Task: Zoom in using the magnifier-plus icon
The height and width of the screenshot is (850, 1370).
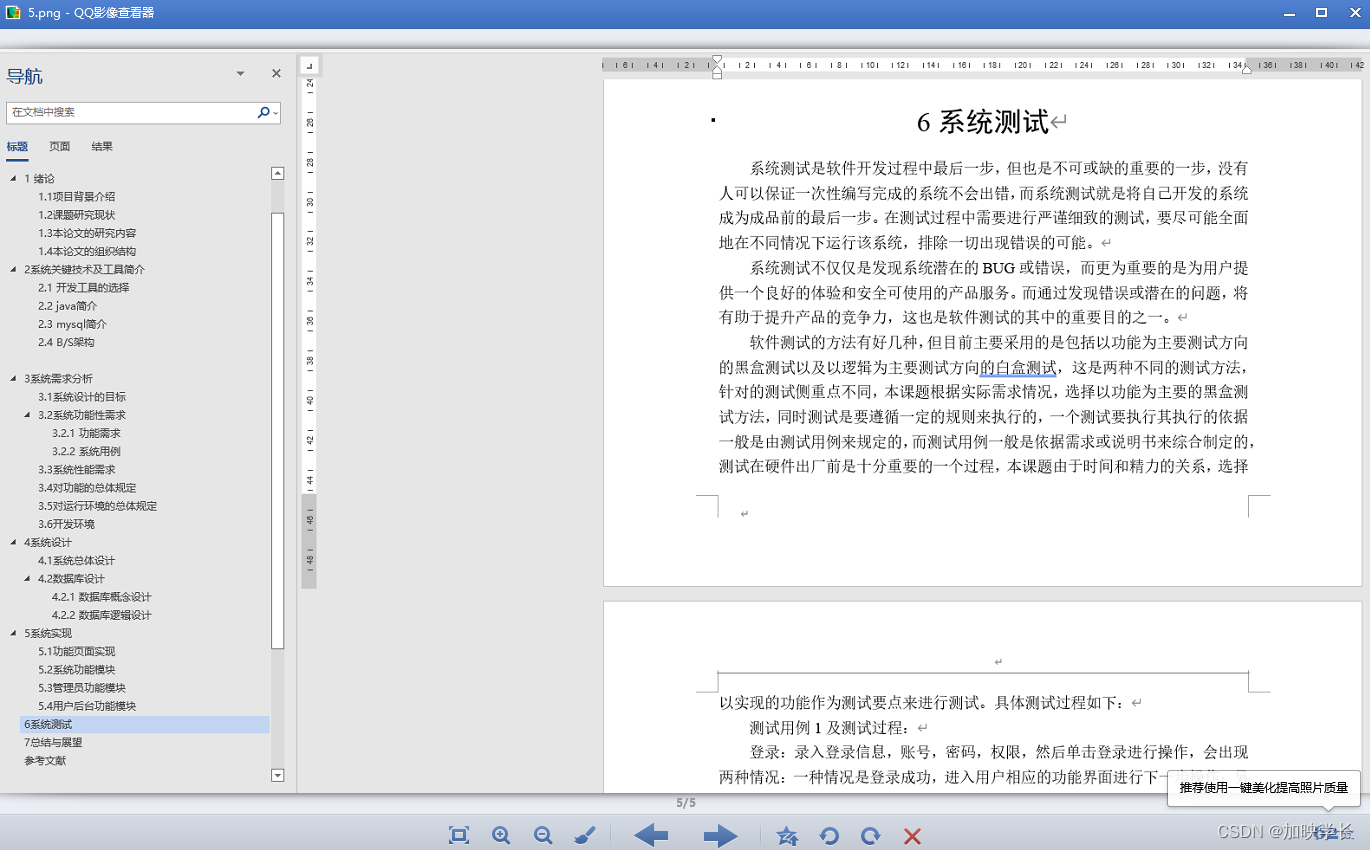Action: (501, 835)
